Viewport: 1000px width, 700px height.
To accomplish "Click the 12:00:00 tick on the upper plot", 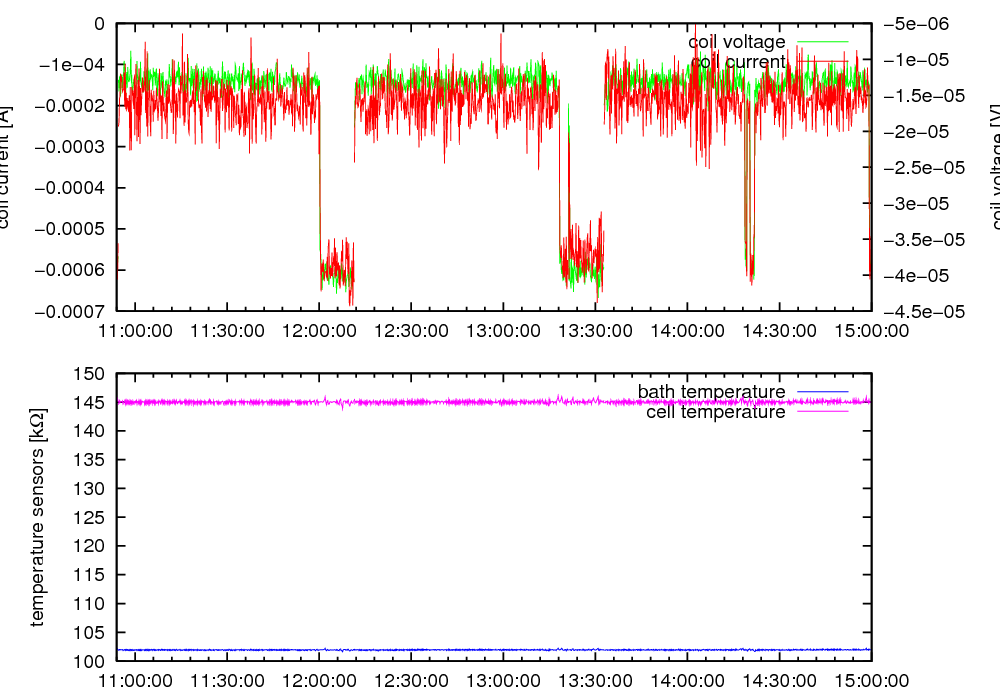I will click(x=318, y=330).
